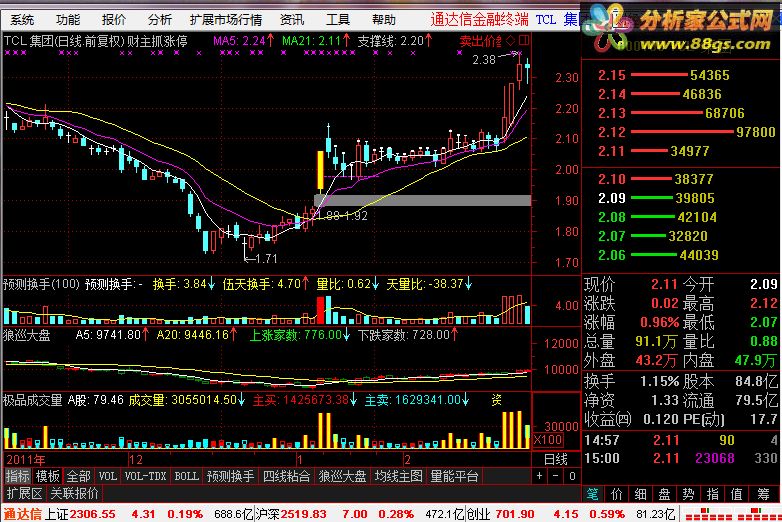Select the 模板 tab

tap(48, 477)
